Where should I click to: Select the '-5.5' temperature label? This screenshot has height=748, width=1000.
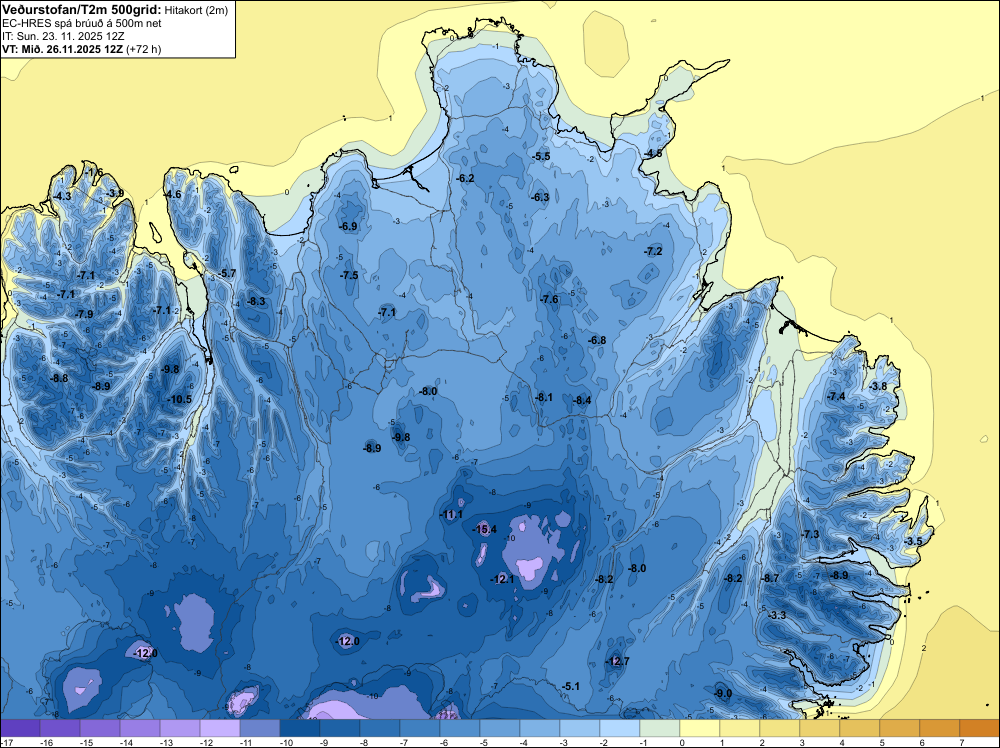[x=541, y=156]
